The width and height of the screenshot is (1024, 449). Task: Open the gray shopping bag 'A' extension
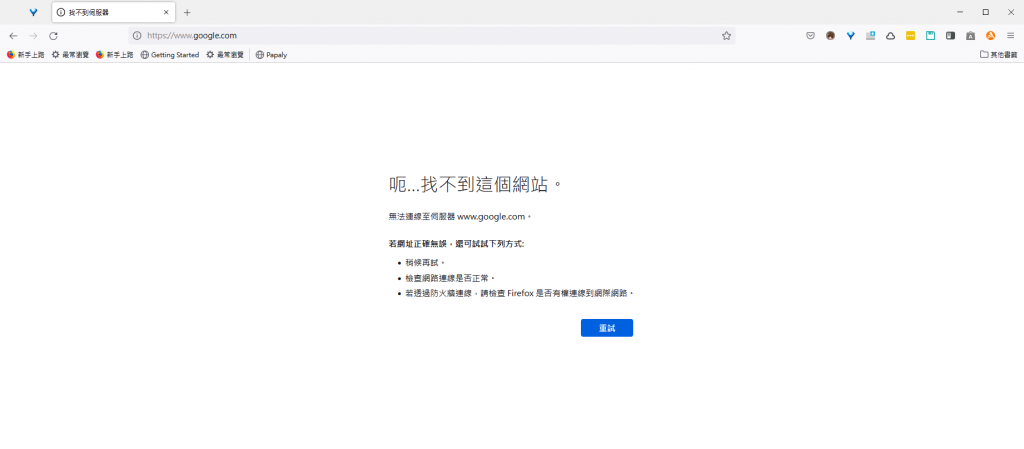pos(970,36)
